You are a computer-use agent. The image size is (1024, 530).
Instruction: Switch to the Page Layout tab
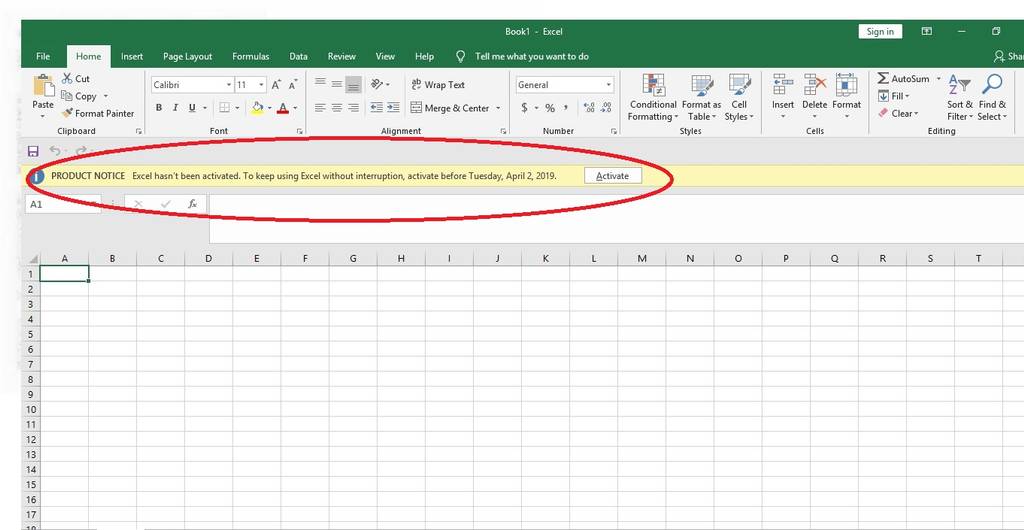point(187,57)
